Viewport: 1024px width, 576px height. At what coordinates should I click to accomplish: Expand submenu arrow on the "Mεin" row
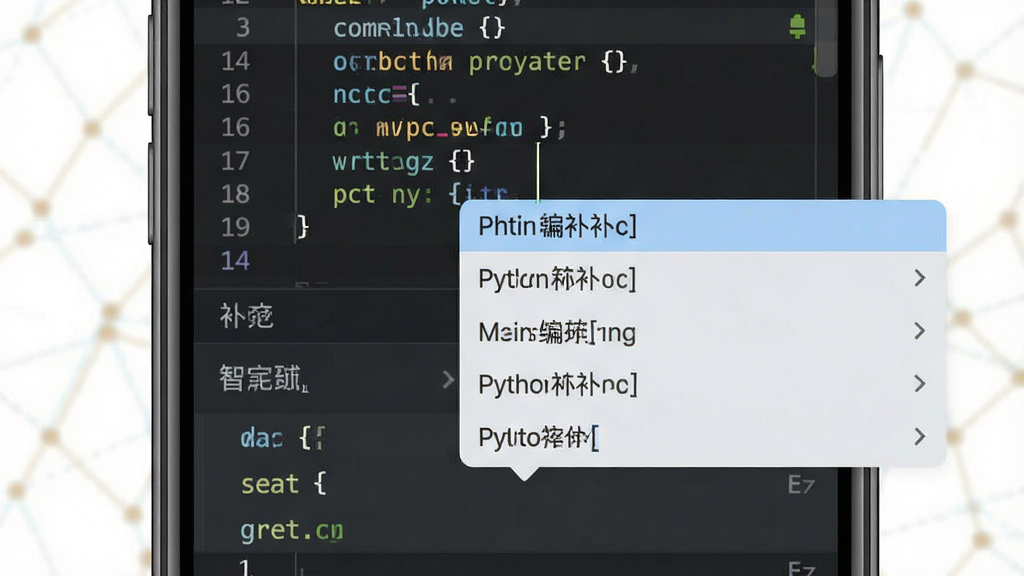(x=920, y=331)
